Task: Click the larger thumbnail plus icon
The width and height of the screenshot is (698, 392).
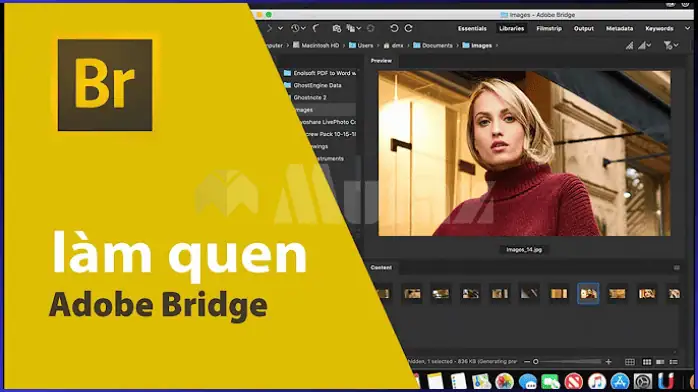Action: (609, 362)
